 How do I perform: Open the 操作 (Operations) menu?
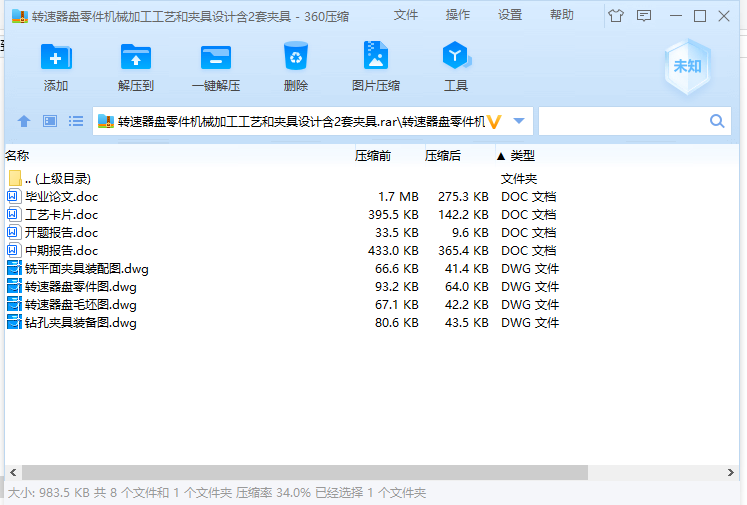pyautogui.click(x=458, y=15)
